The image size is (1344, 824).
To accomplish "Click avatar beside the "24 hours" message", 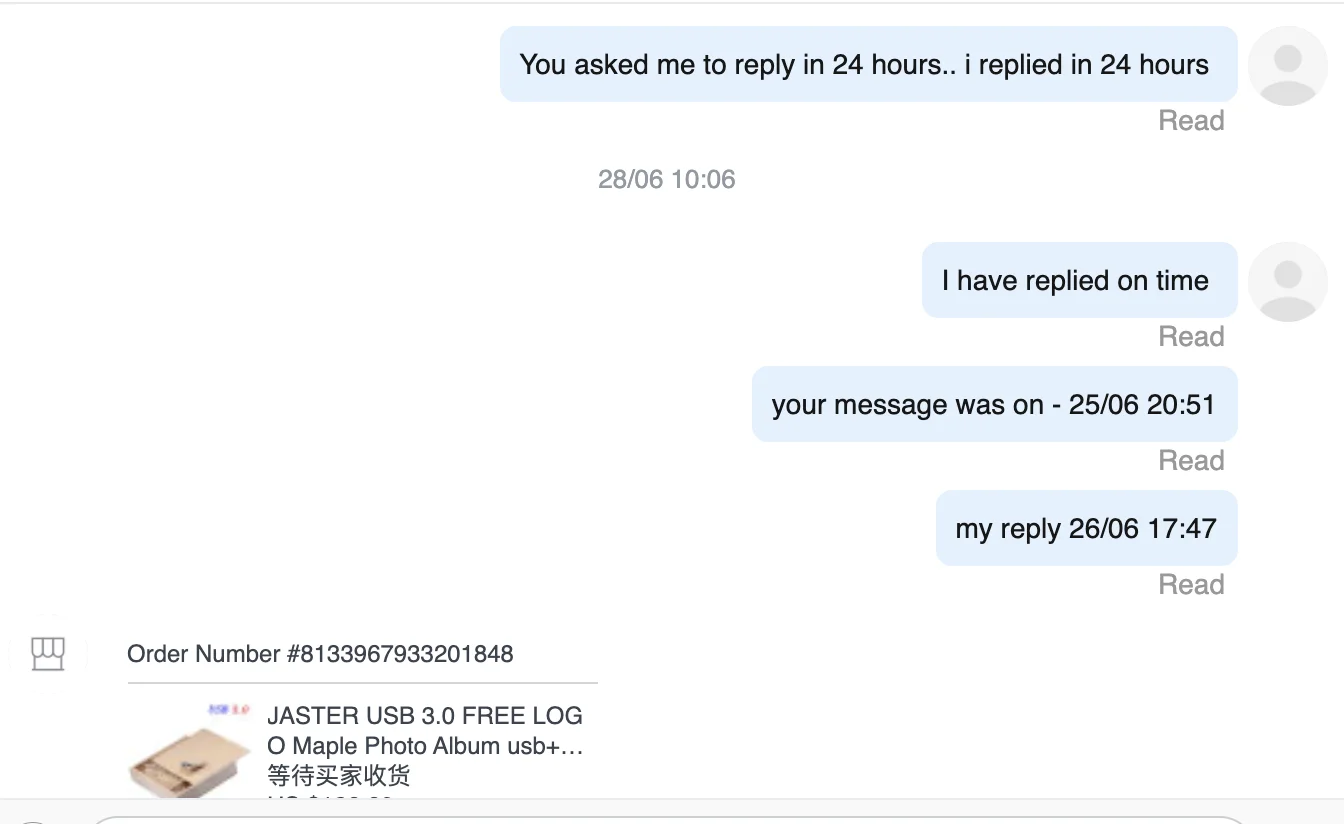I will click(1288, 65).
